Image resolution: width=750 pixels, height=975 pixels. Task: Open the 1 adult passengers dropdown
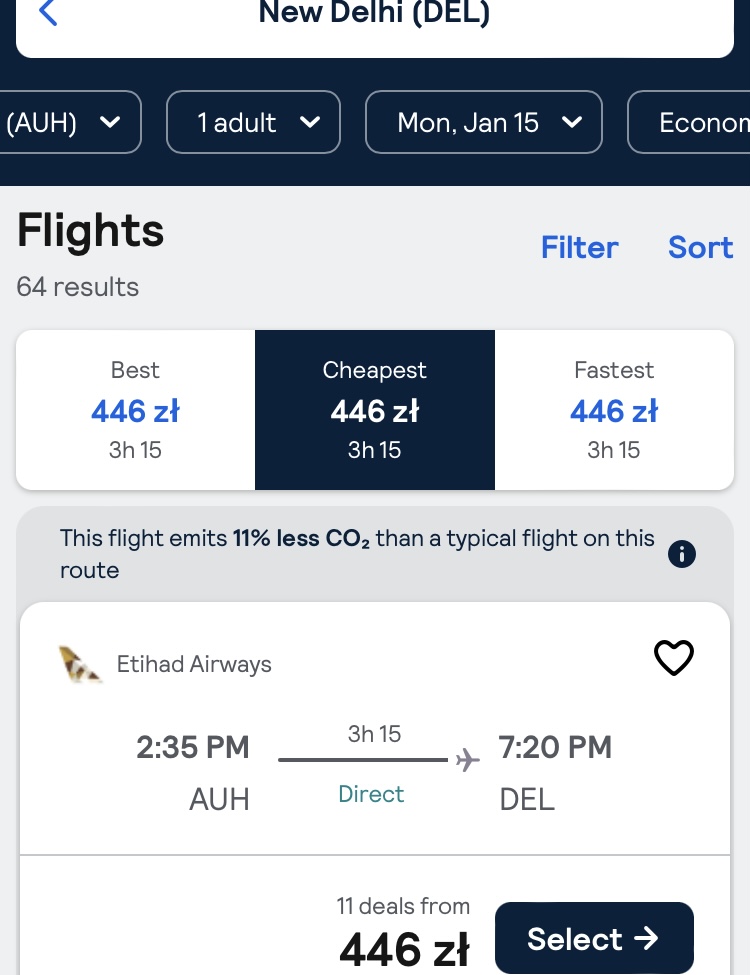(x=253, y=122)
